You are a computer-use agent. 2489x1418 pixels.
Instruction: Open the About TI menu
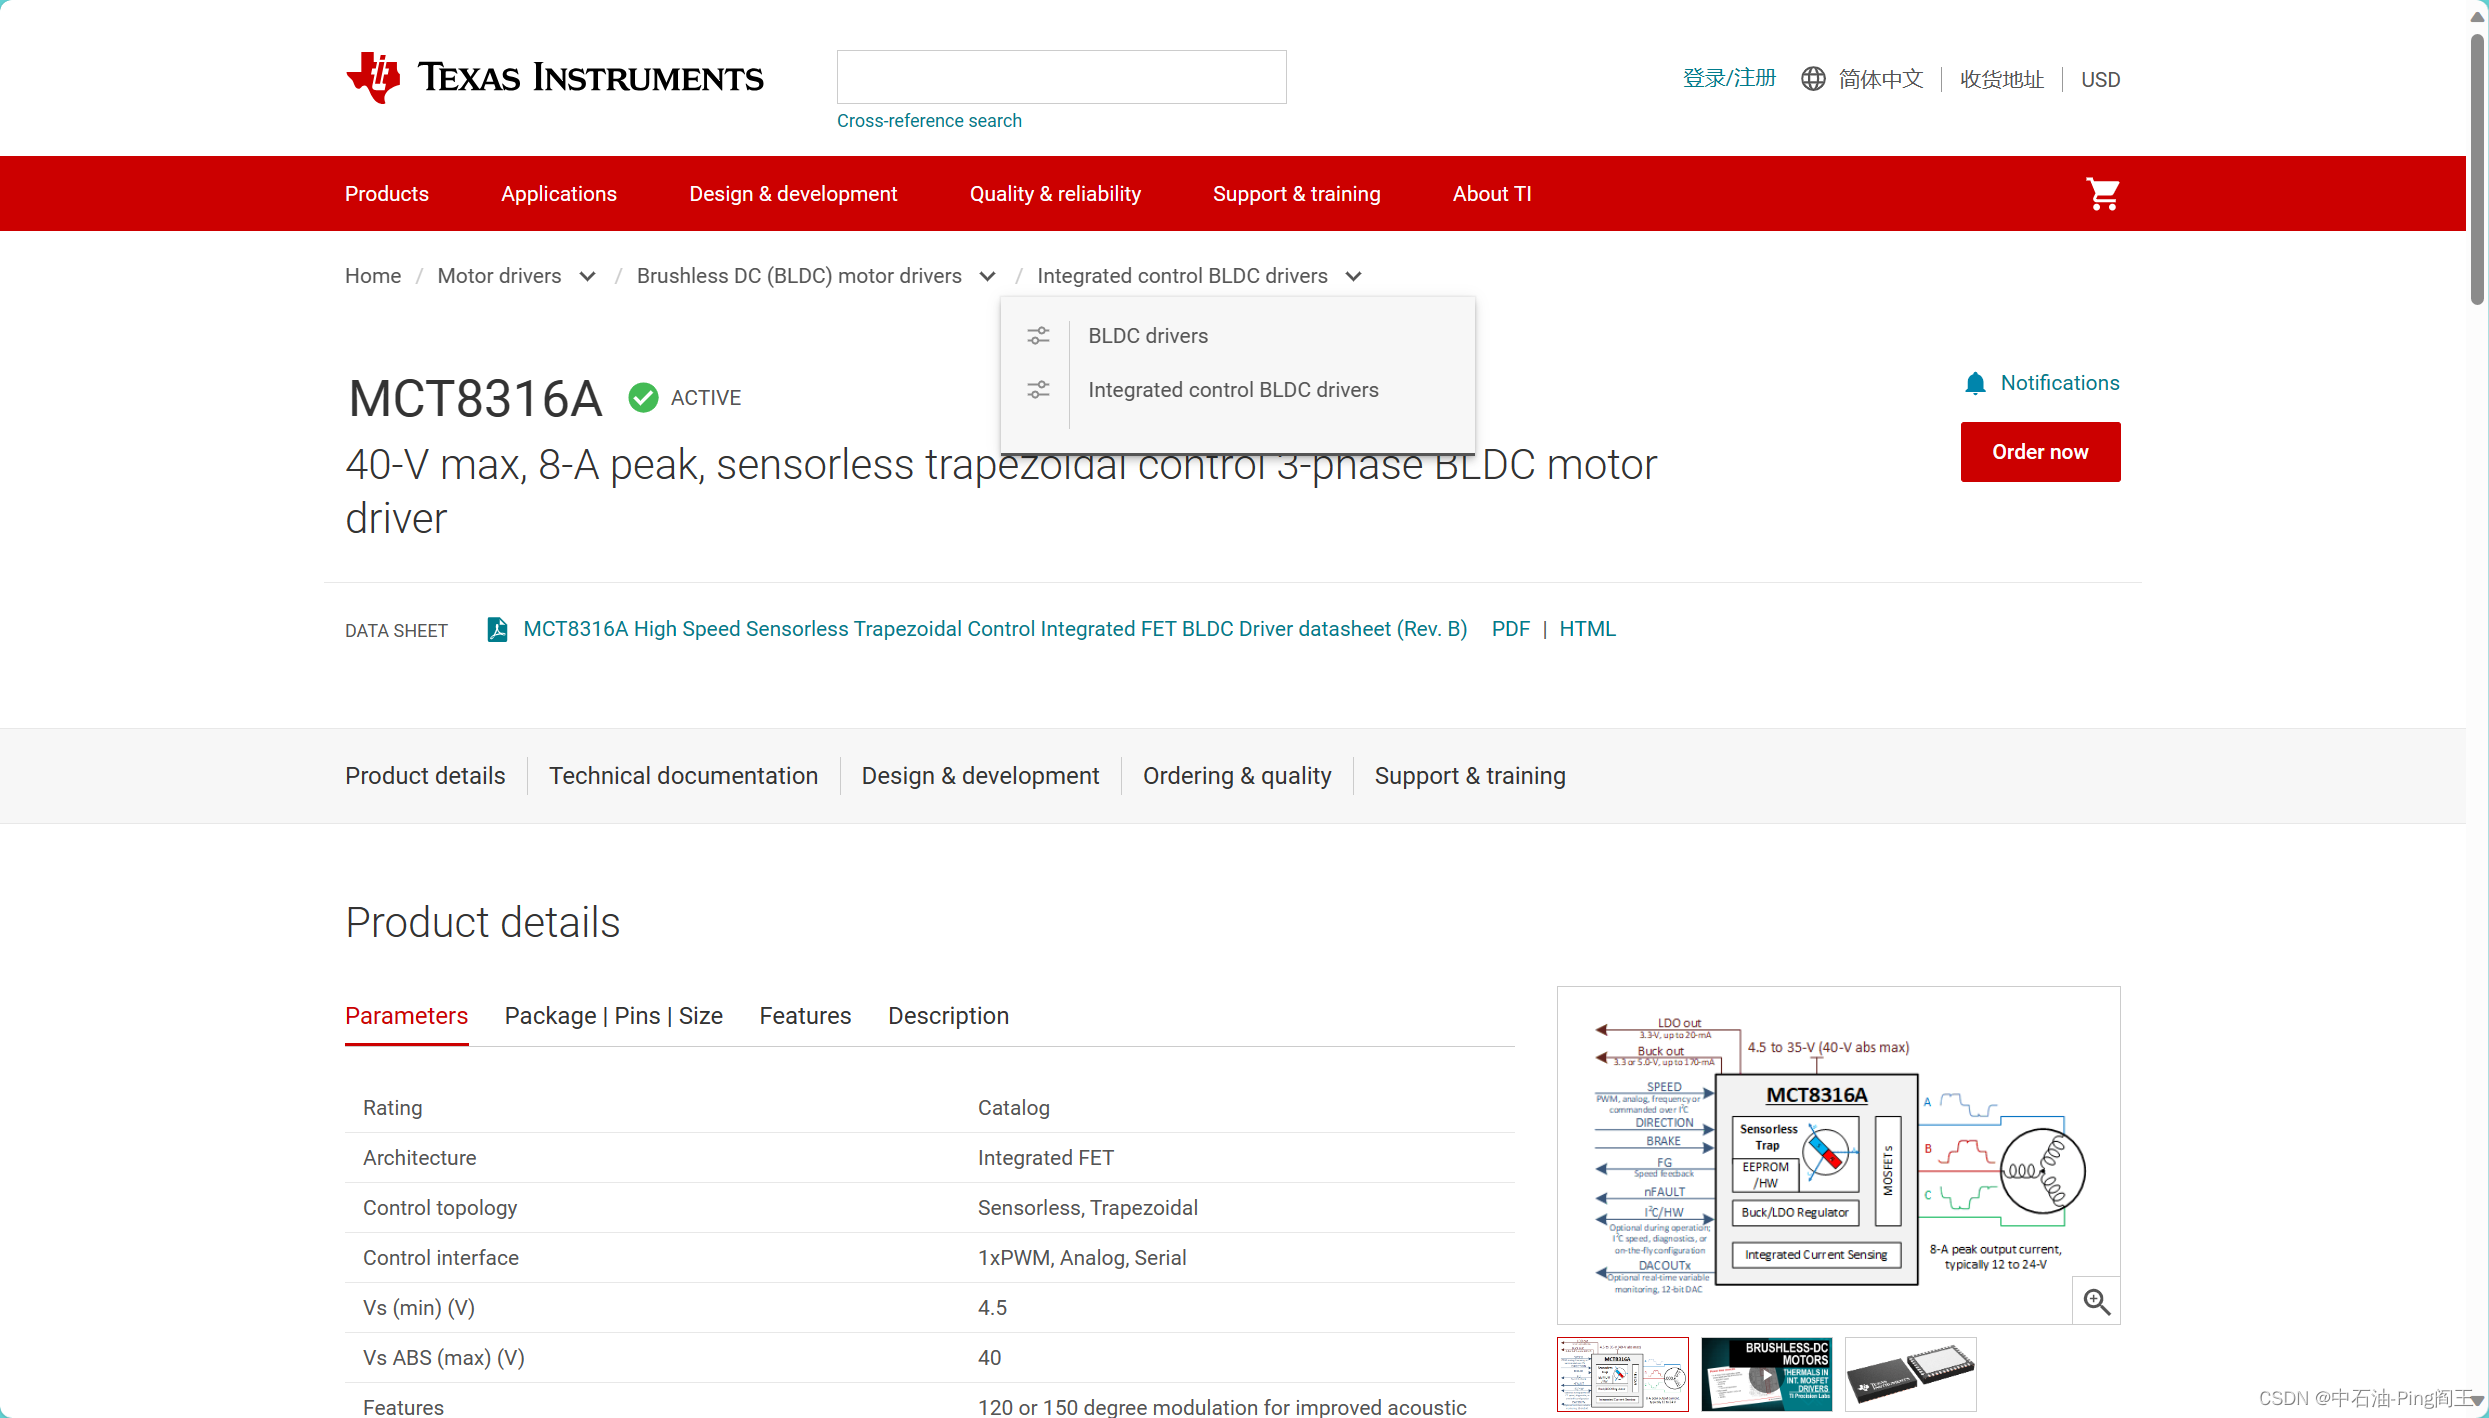1492,194
